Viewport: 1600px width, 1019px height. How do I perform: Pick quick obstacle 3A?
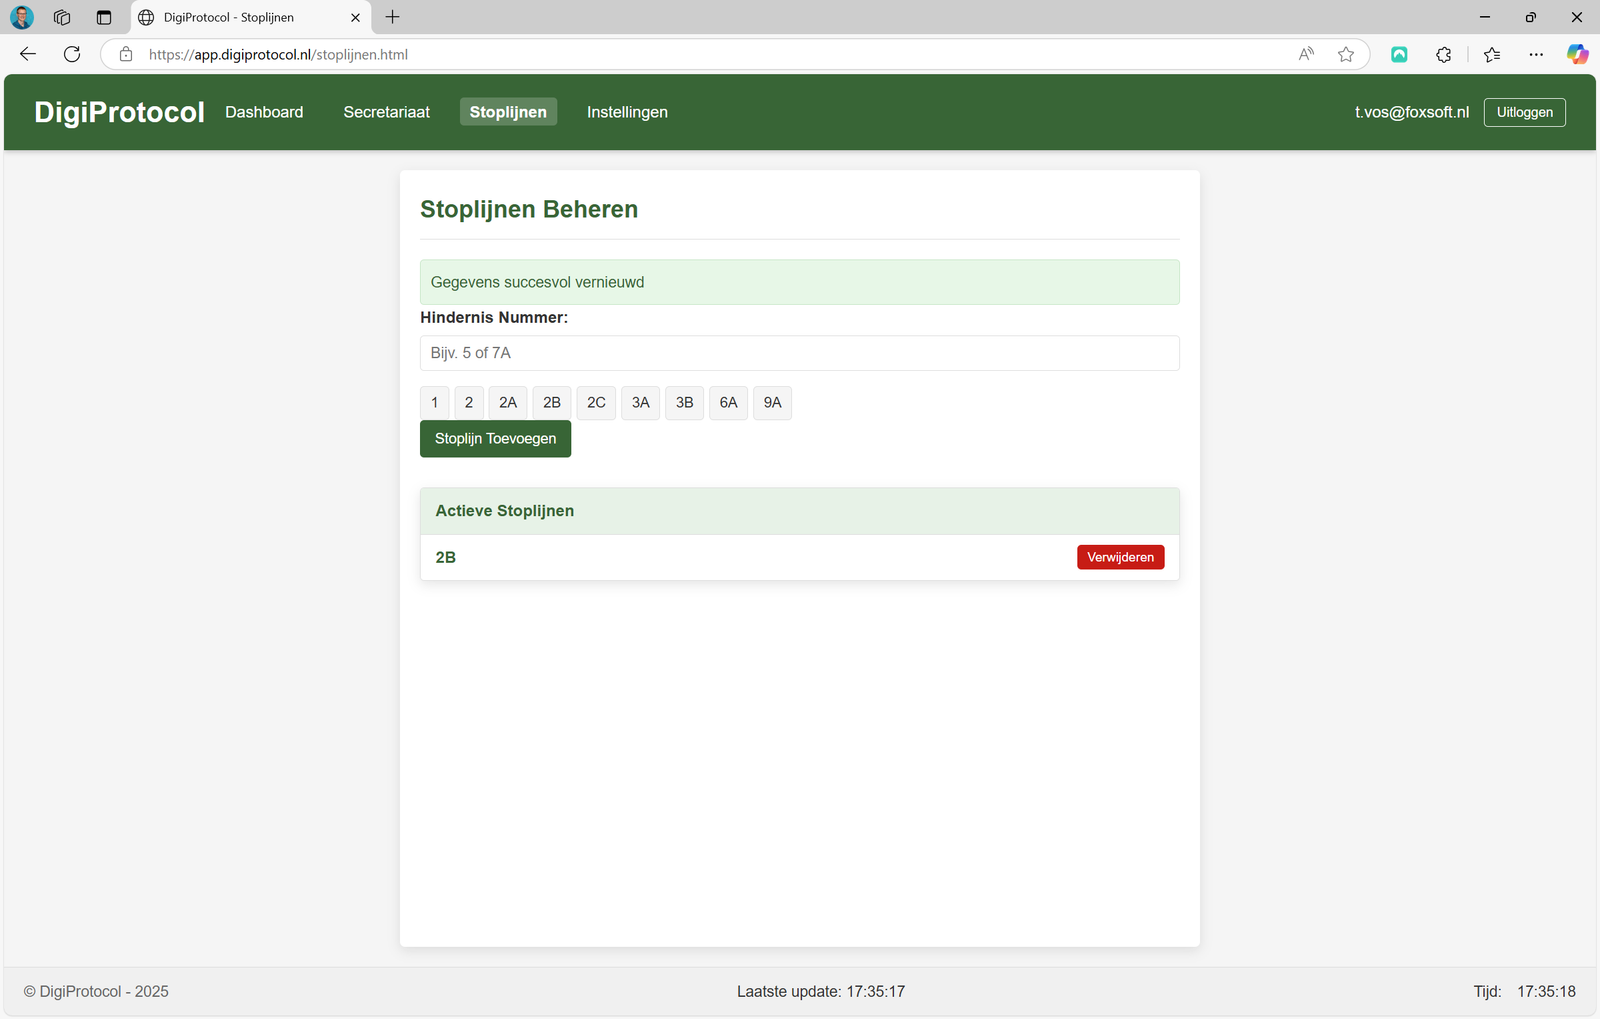pos(640,402)
